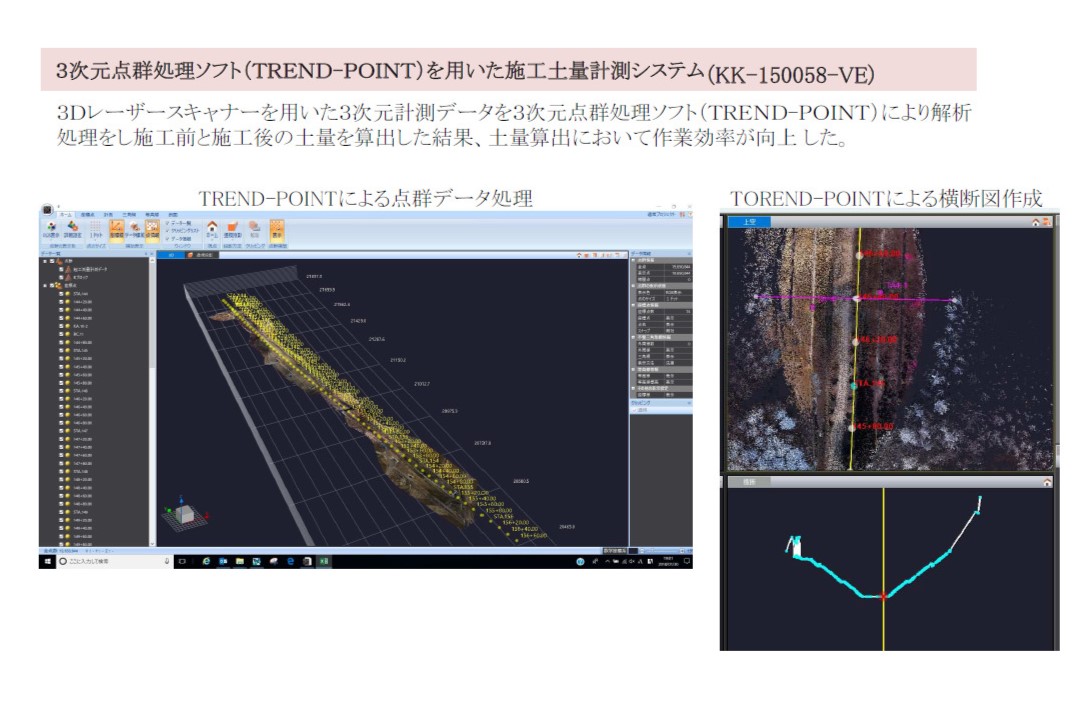
Task: Toggle the データ情報 window checkbox
Action: [x=167, y=239]
